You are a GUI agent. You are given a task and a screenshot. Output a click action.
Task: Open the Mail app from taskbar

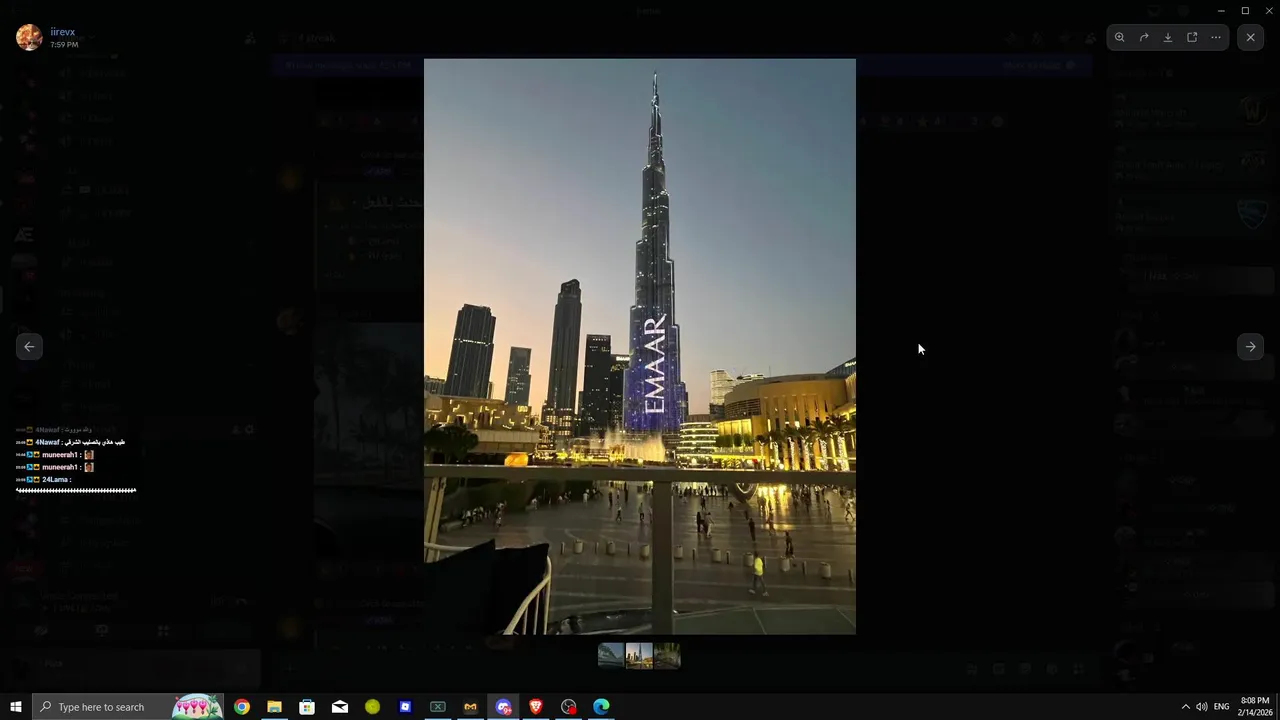pos(340,707)
